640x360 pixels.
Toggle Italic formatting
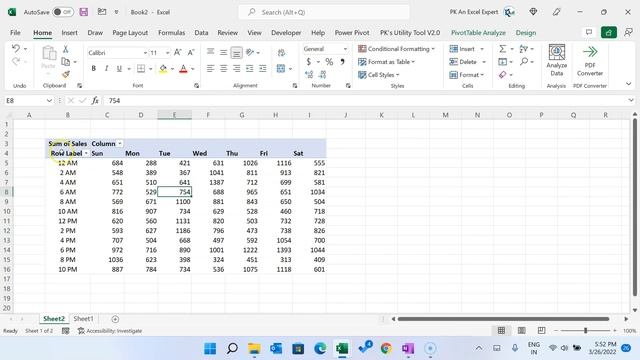106,69
